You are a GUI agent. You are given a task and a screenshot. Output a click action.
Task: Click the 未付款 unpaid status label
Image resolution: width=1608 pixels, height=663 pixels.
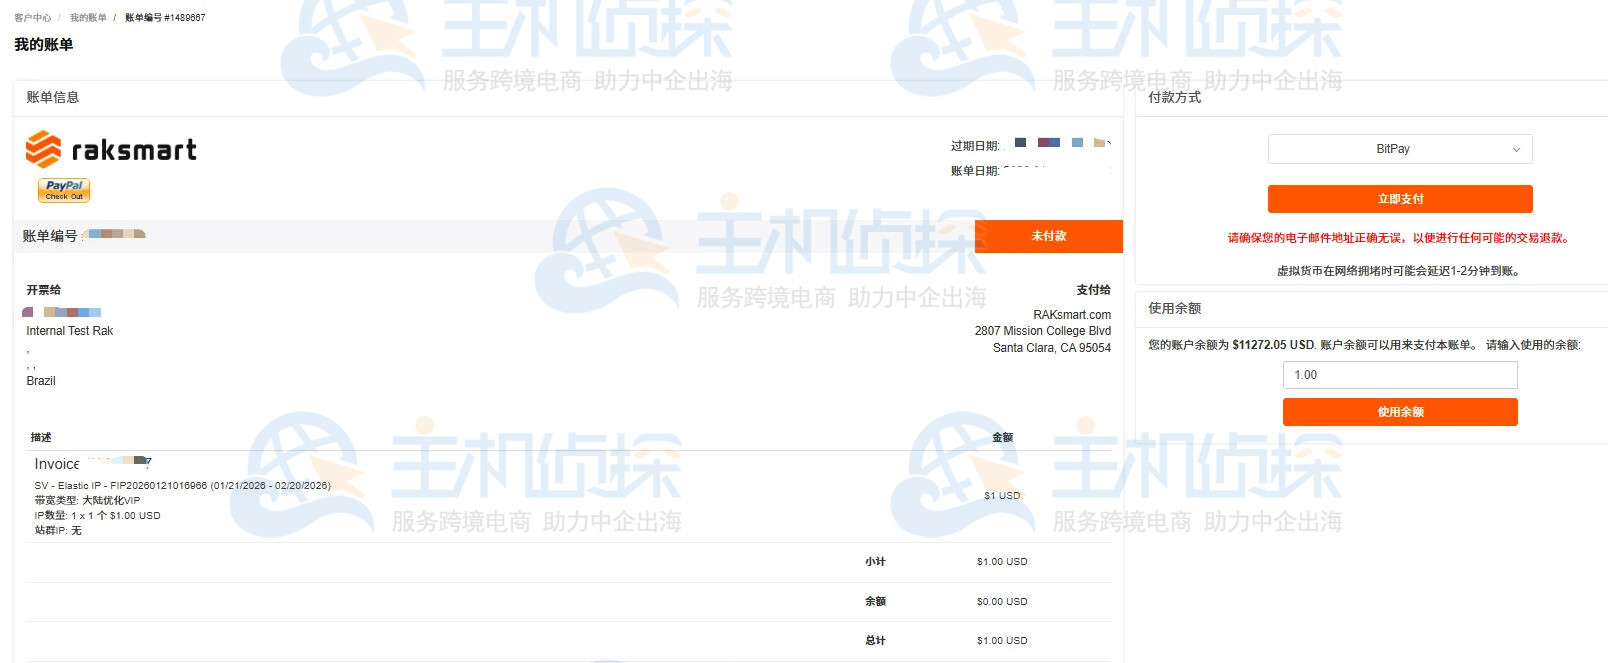1049,236
